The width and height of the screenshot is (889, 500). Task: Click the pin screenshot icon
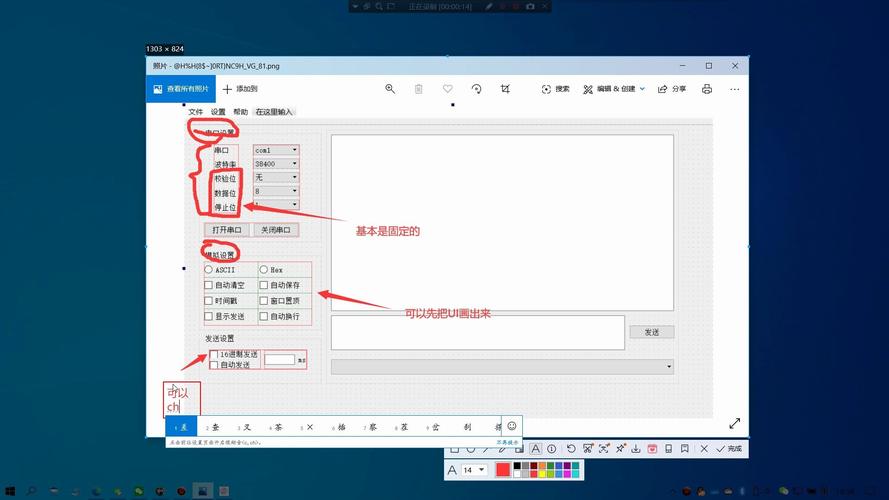coord(620,448)
